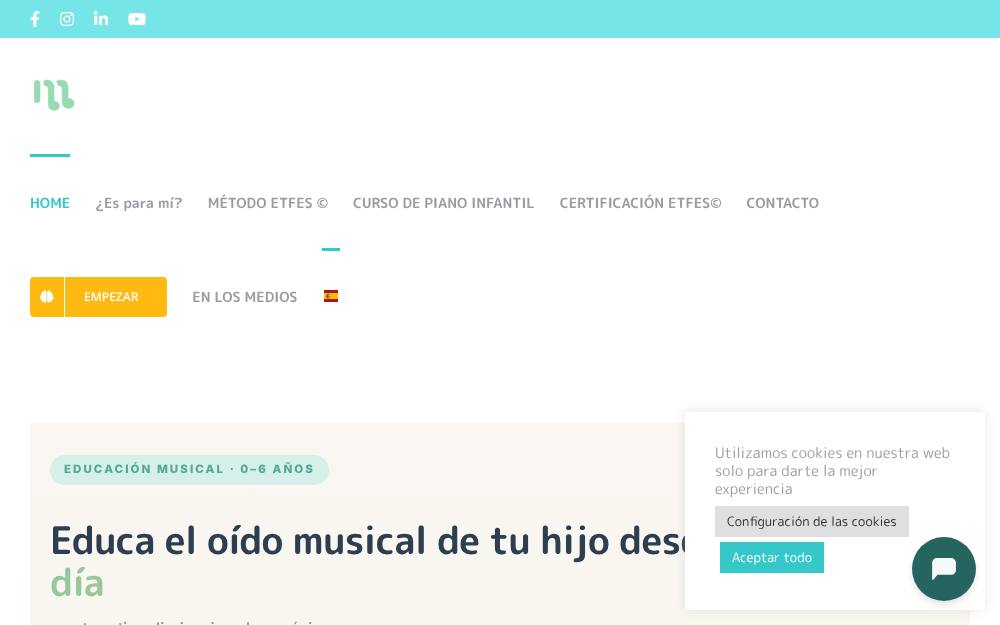Open CURSO DE PIANO INFANTIL
Screen dimensions: 1000x625
tap(443, 203)
